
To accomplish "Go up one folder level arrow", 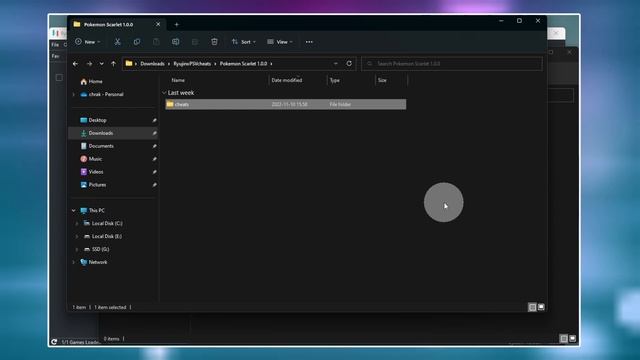I will click(x=113, y=64).
